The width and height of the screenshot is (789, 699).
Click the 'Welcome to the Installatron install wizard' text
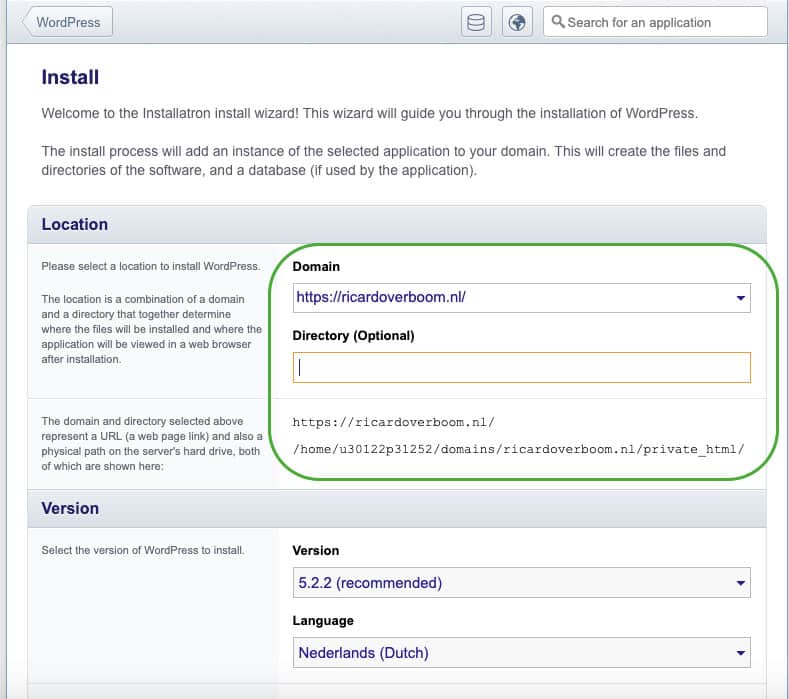coord(370,113)
